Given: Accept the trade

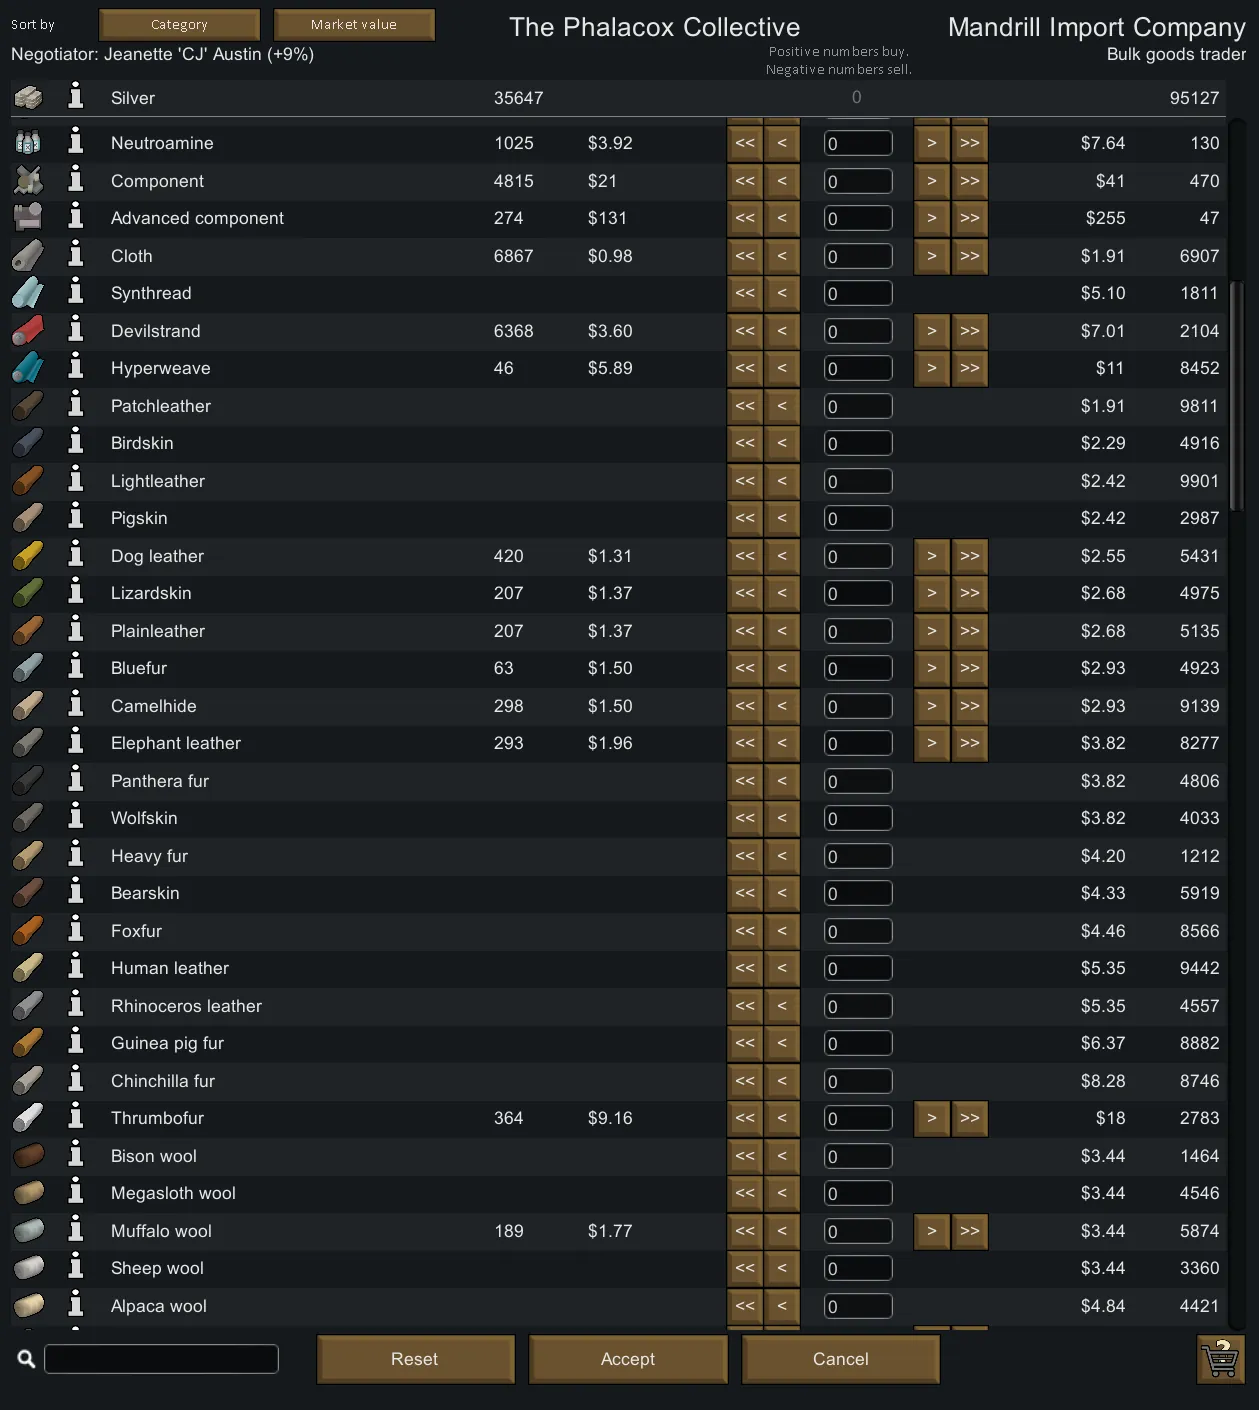Looking at the screenshot, I should click(x=628, y=1359).
